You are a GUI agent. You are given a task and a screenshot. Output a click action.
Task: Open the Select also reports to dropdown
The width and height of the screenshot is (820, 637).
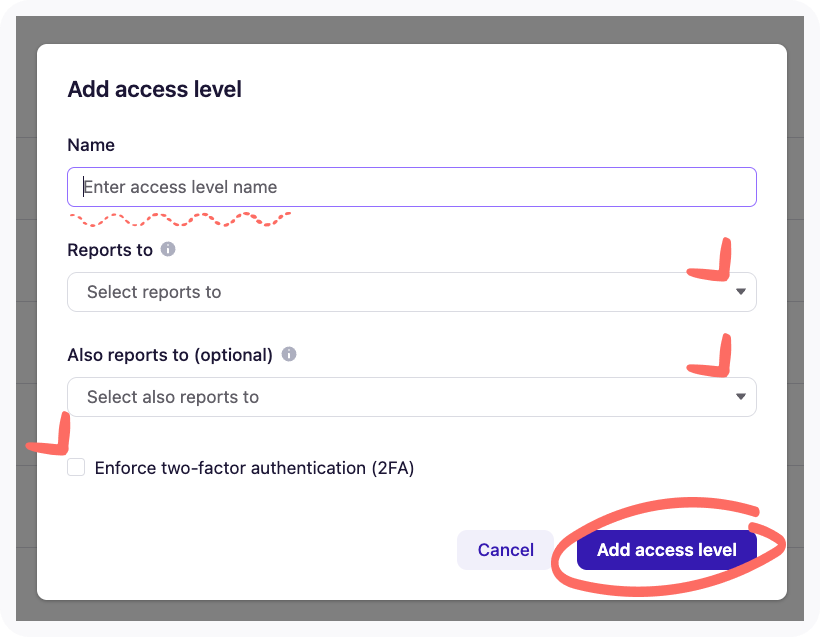pyautogui.click(x=411, y=397)
